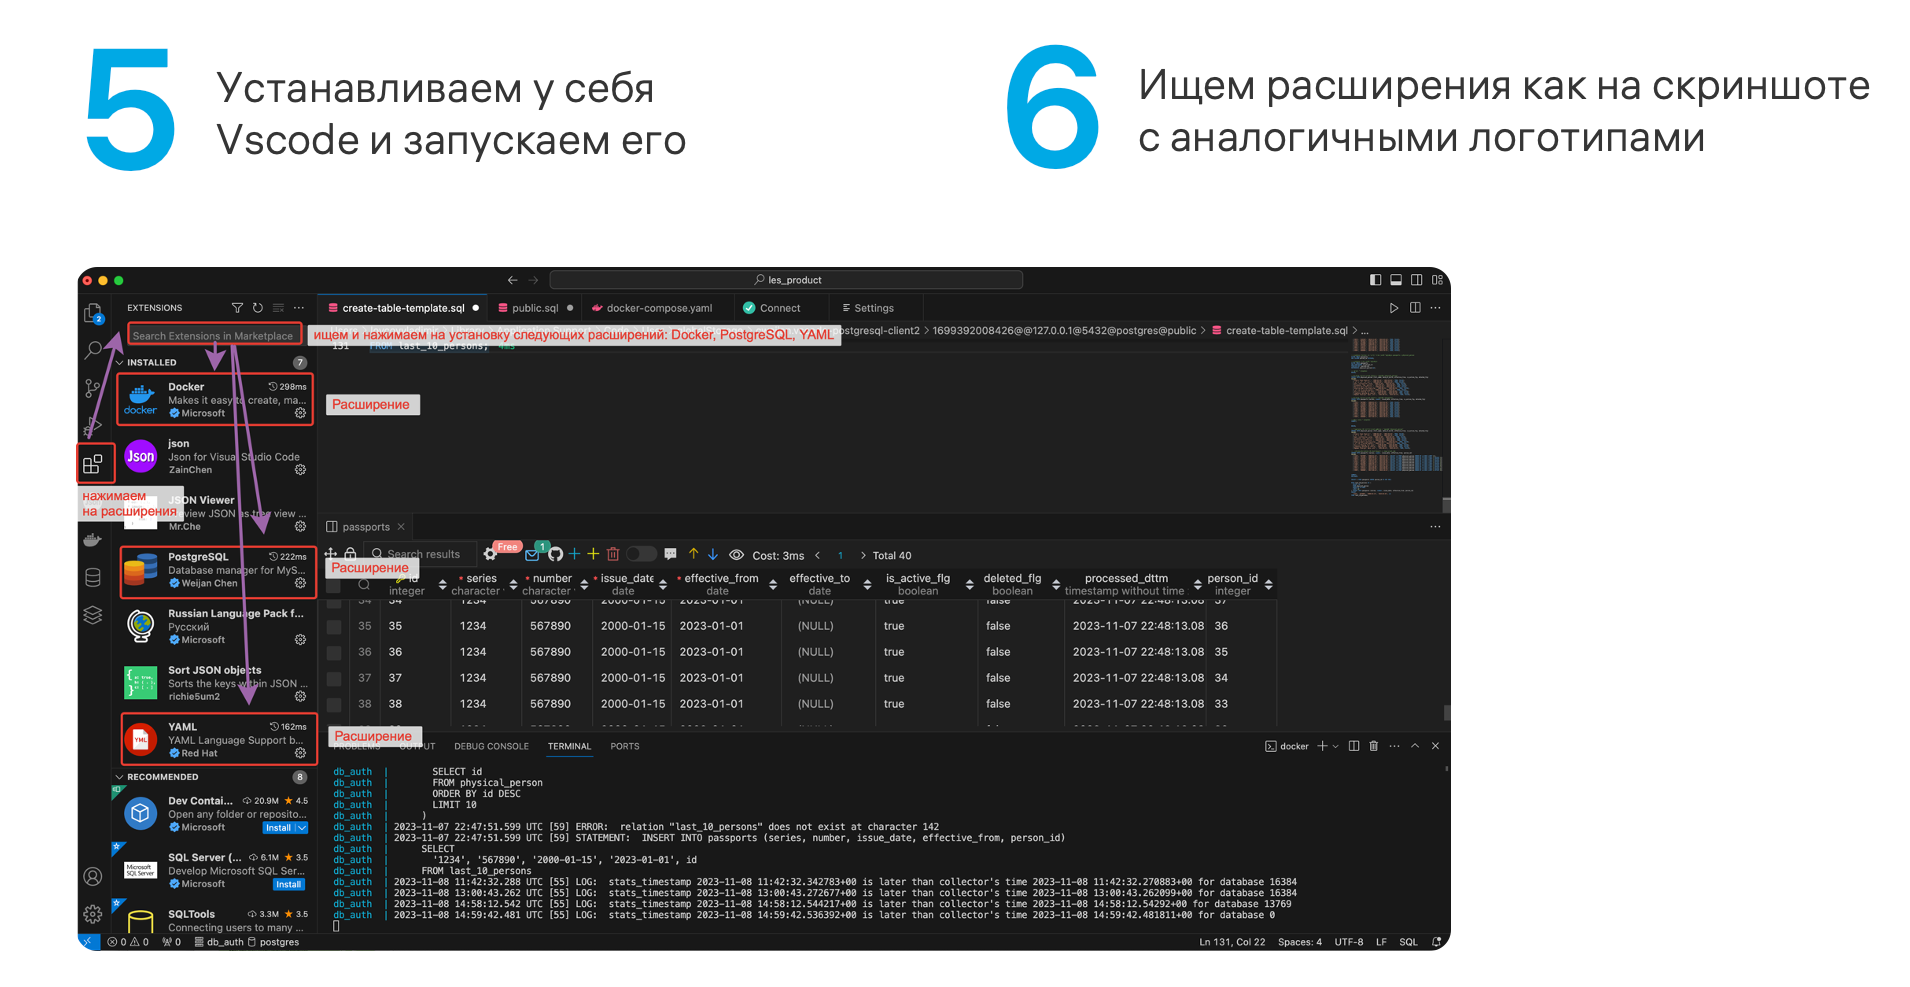
Task: Open the json extension manage gear
Action: click(300, 470)
